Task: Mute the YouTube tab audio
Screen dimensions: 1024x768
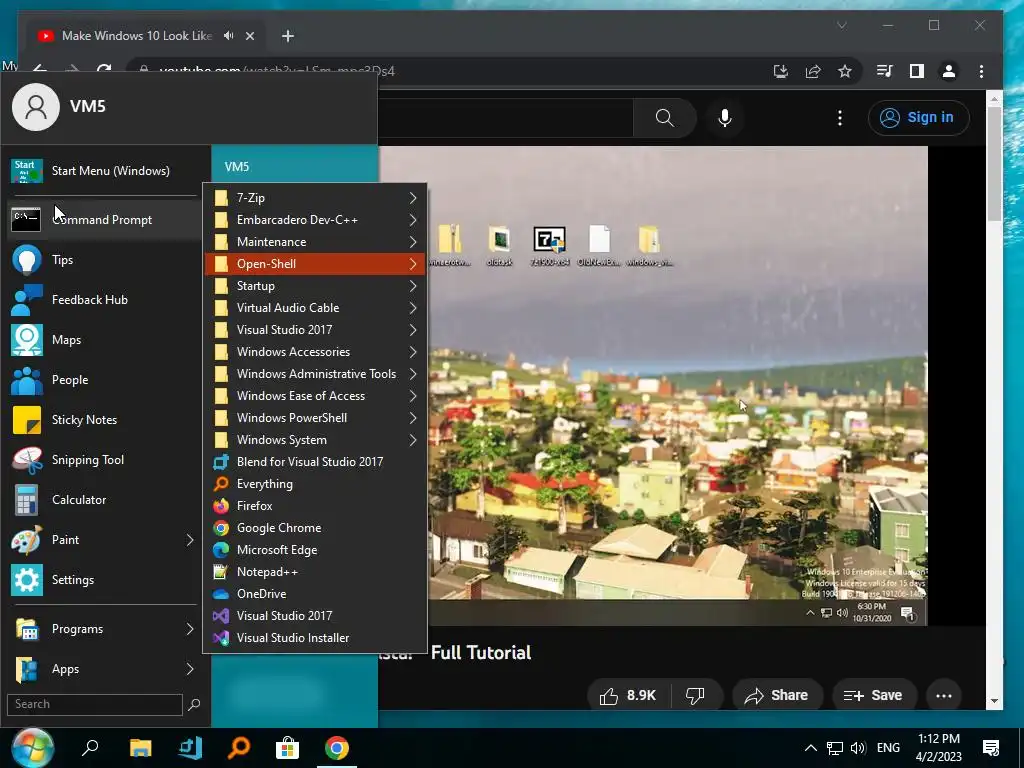Action: (x=228, y=36)
